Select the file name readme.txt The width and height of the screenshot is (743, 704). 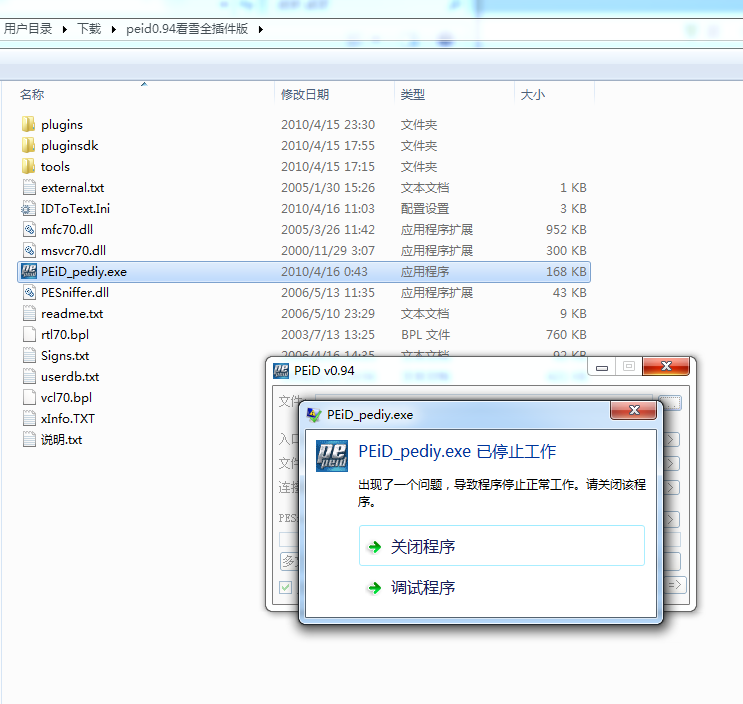tap(72, 314)
